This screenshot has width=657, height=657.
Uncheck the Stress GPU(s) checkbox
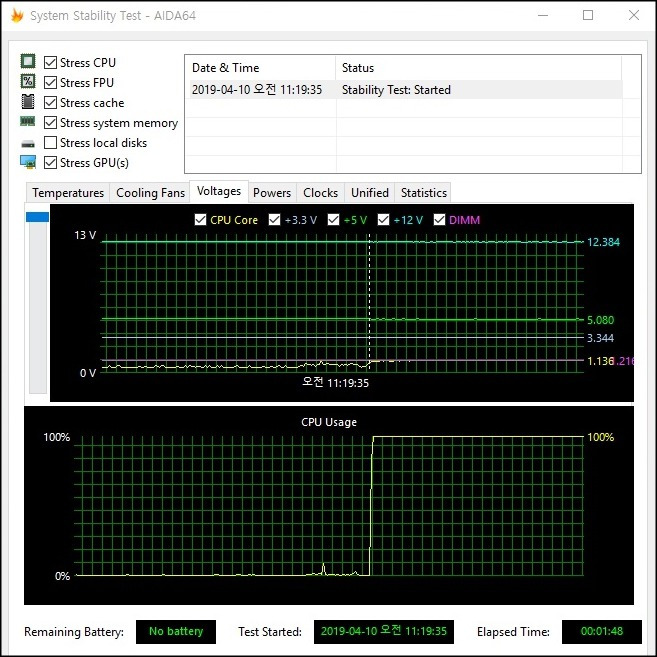tap(50, 163)
